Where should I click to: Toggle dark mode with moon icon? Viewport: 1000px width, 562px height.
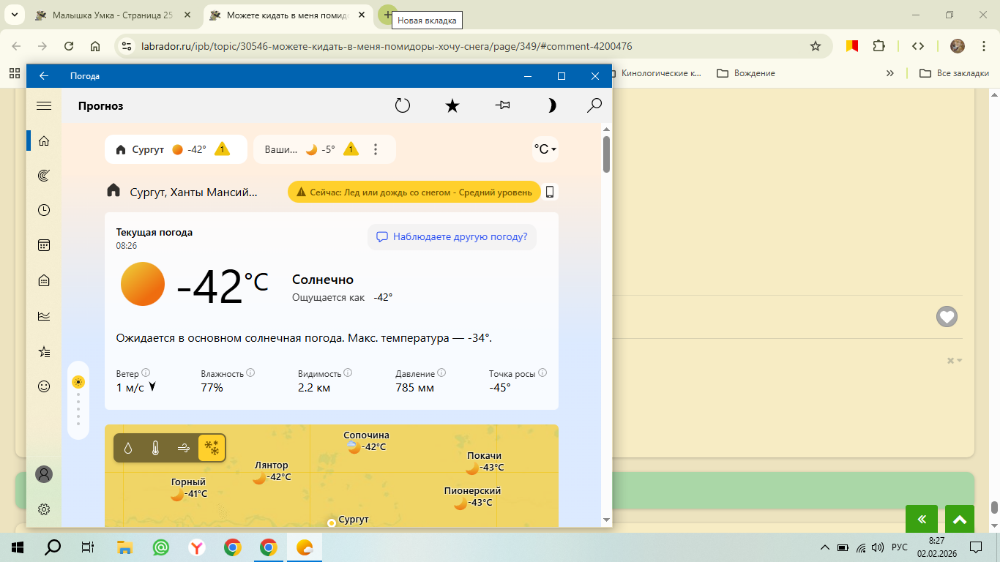pos(551,106)
